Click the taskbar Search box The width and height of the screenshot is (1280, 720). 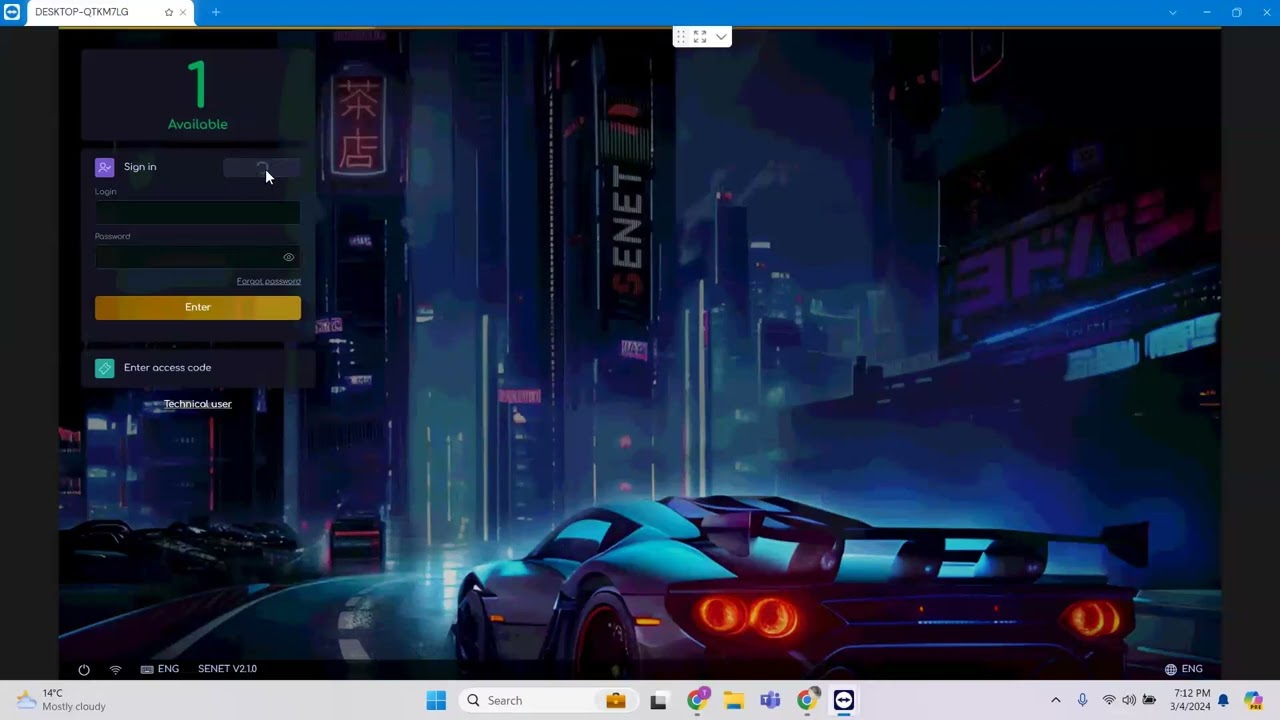(x=547, y=701)
